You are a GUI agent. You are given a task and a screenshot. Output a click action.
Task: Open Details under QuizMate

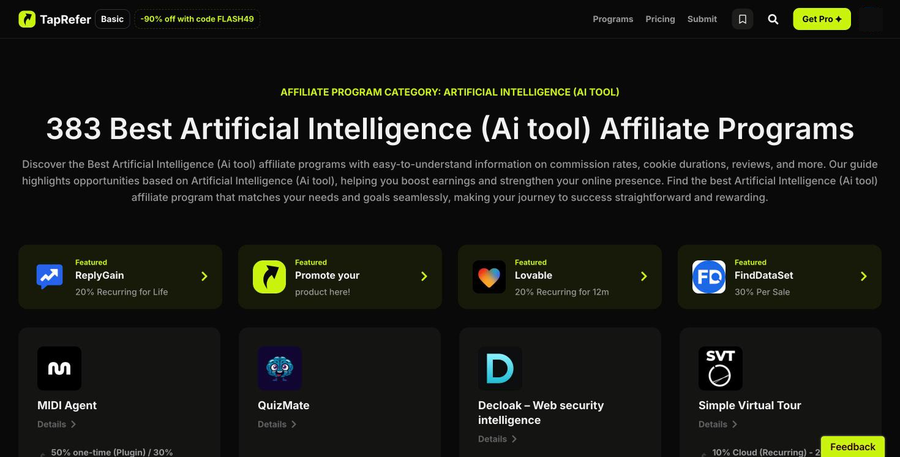pyautogui.click(x=277, y=424)
